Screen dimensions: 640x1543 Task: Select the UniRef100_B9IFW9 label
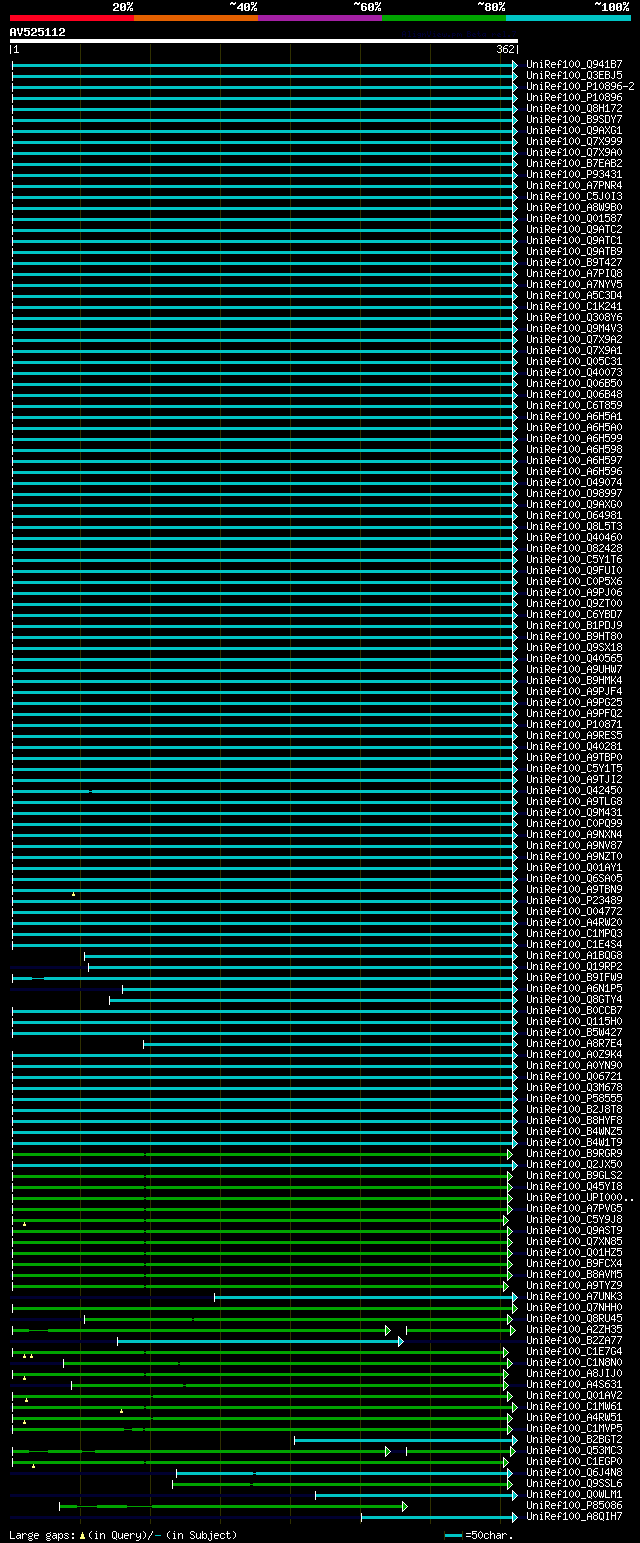[574, 978]
